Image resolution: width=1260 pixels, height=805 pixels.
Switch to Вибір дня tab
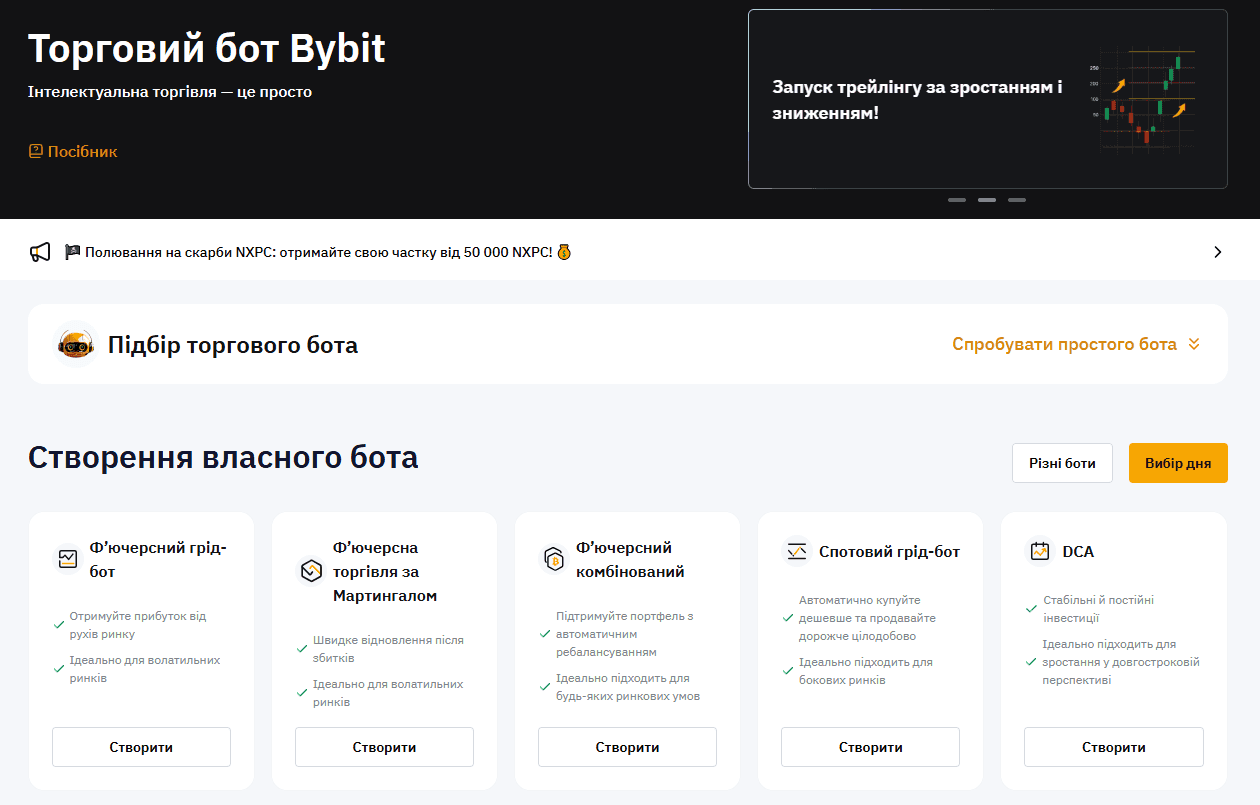coord(1178,463)
